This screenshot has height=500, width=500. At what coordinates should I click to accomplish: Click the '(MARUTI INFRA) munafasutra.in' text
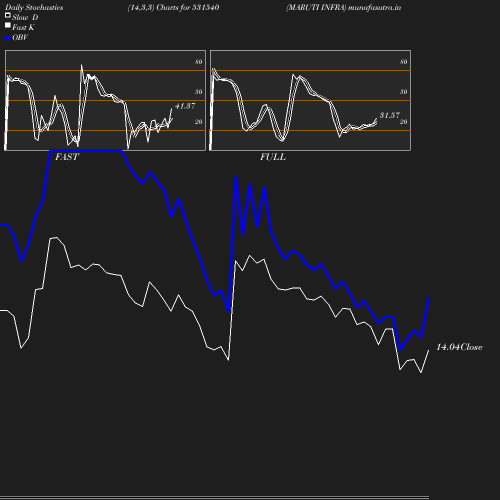point(343,8)
